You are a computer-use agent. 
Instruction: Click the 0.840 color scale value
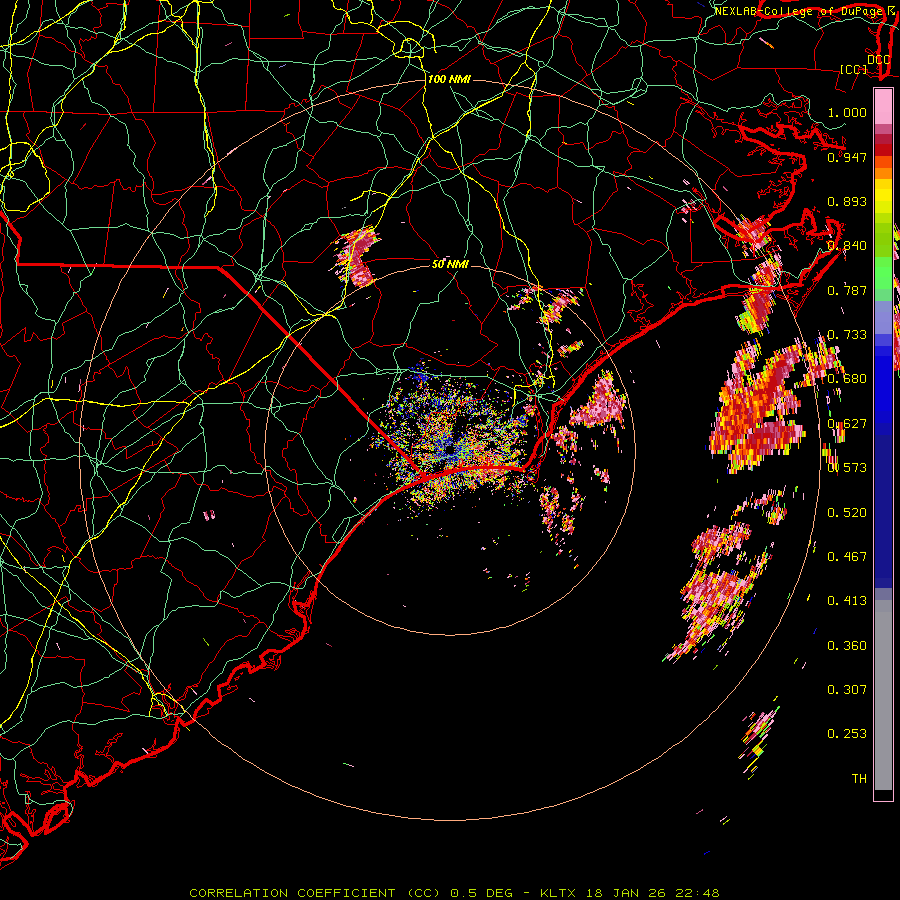(x=847, y=246)
